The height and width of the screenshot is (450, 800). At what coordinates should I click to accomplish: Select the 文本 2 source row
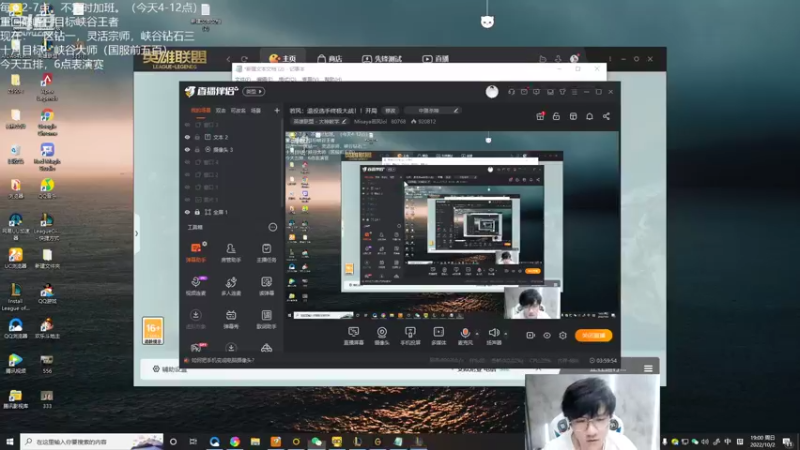(x=231, y=137)
